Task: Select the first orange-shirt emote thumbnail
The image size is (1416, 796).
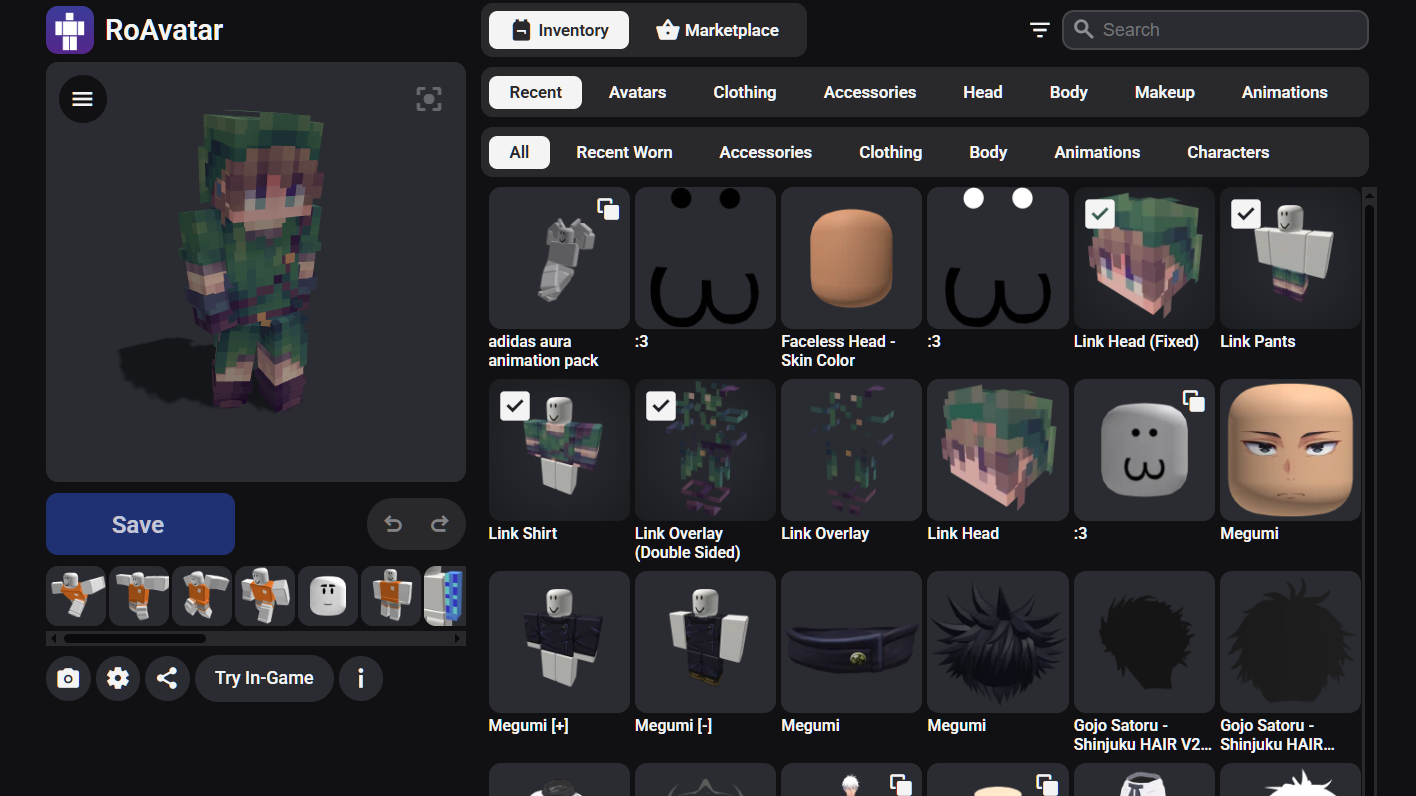Action: [x=76, y=596]
